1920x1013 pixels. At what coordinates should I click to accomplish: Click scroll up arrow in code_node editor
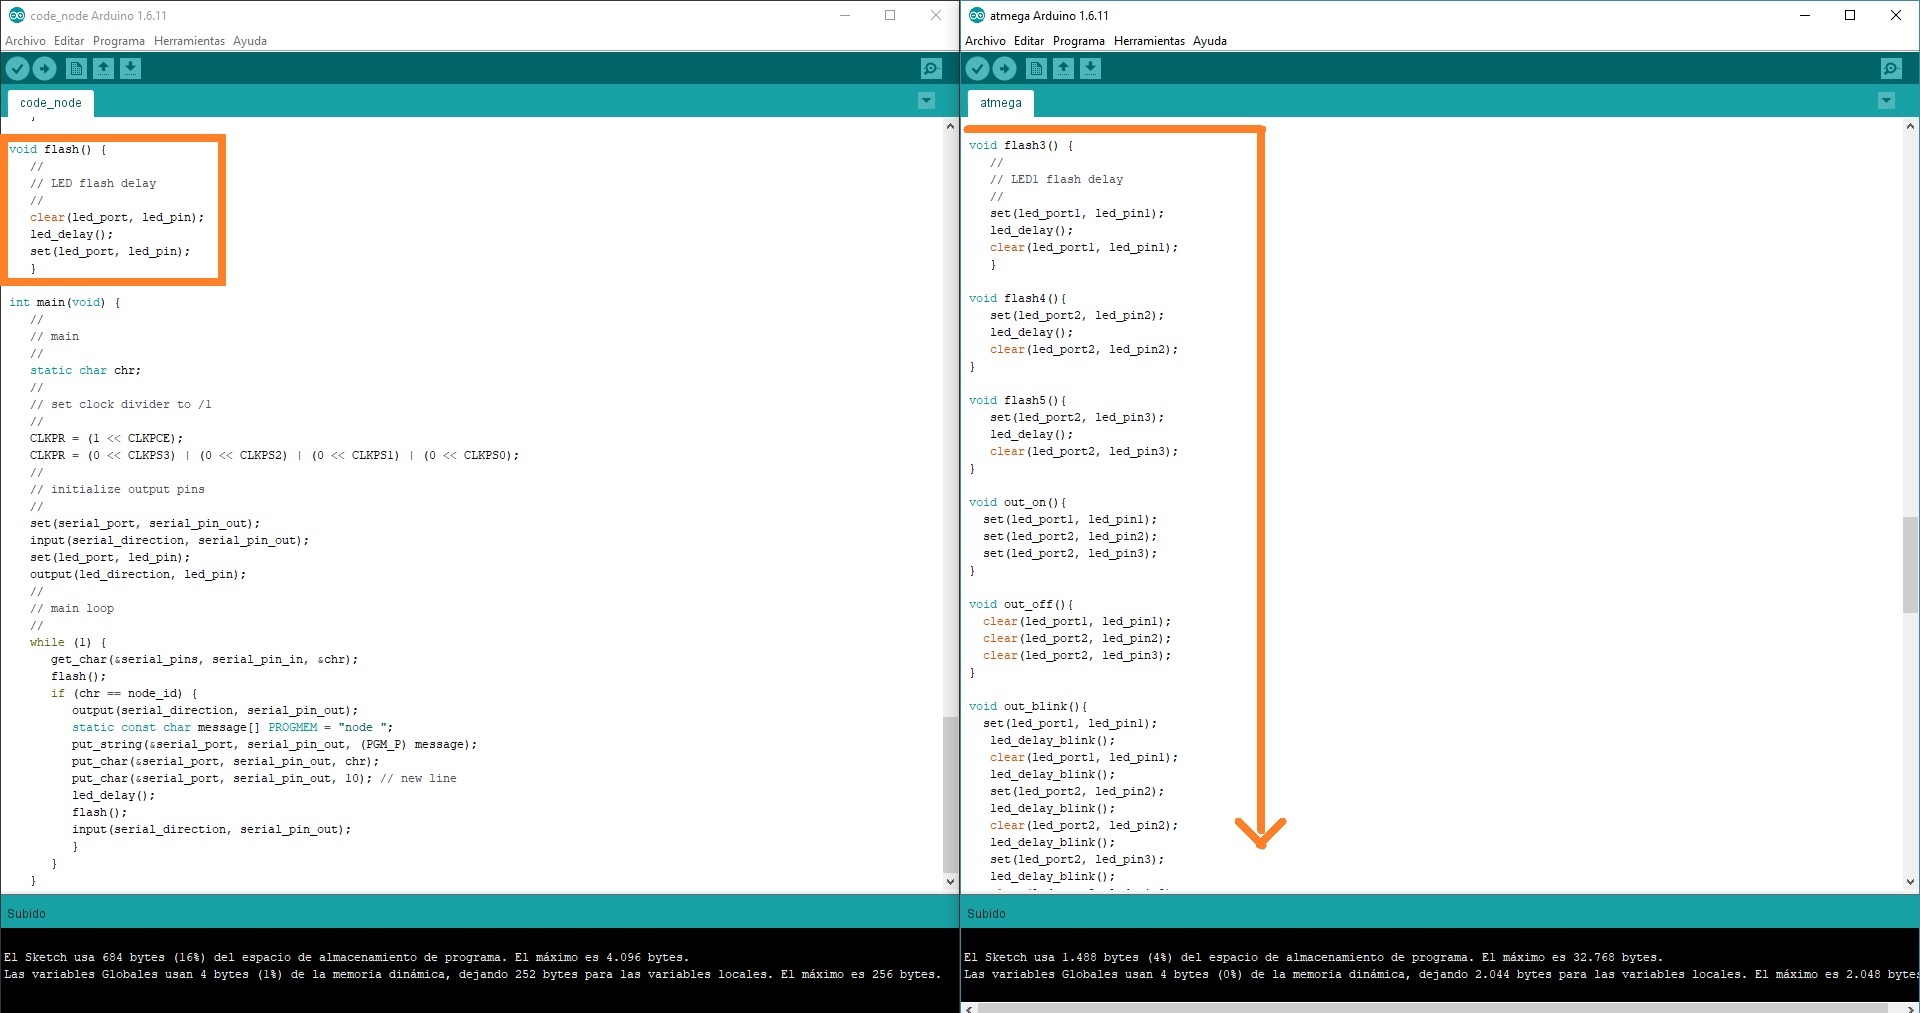tap(950, 127)
